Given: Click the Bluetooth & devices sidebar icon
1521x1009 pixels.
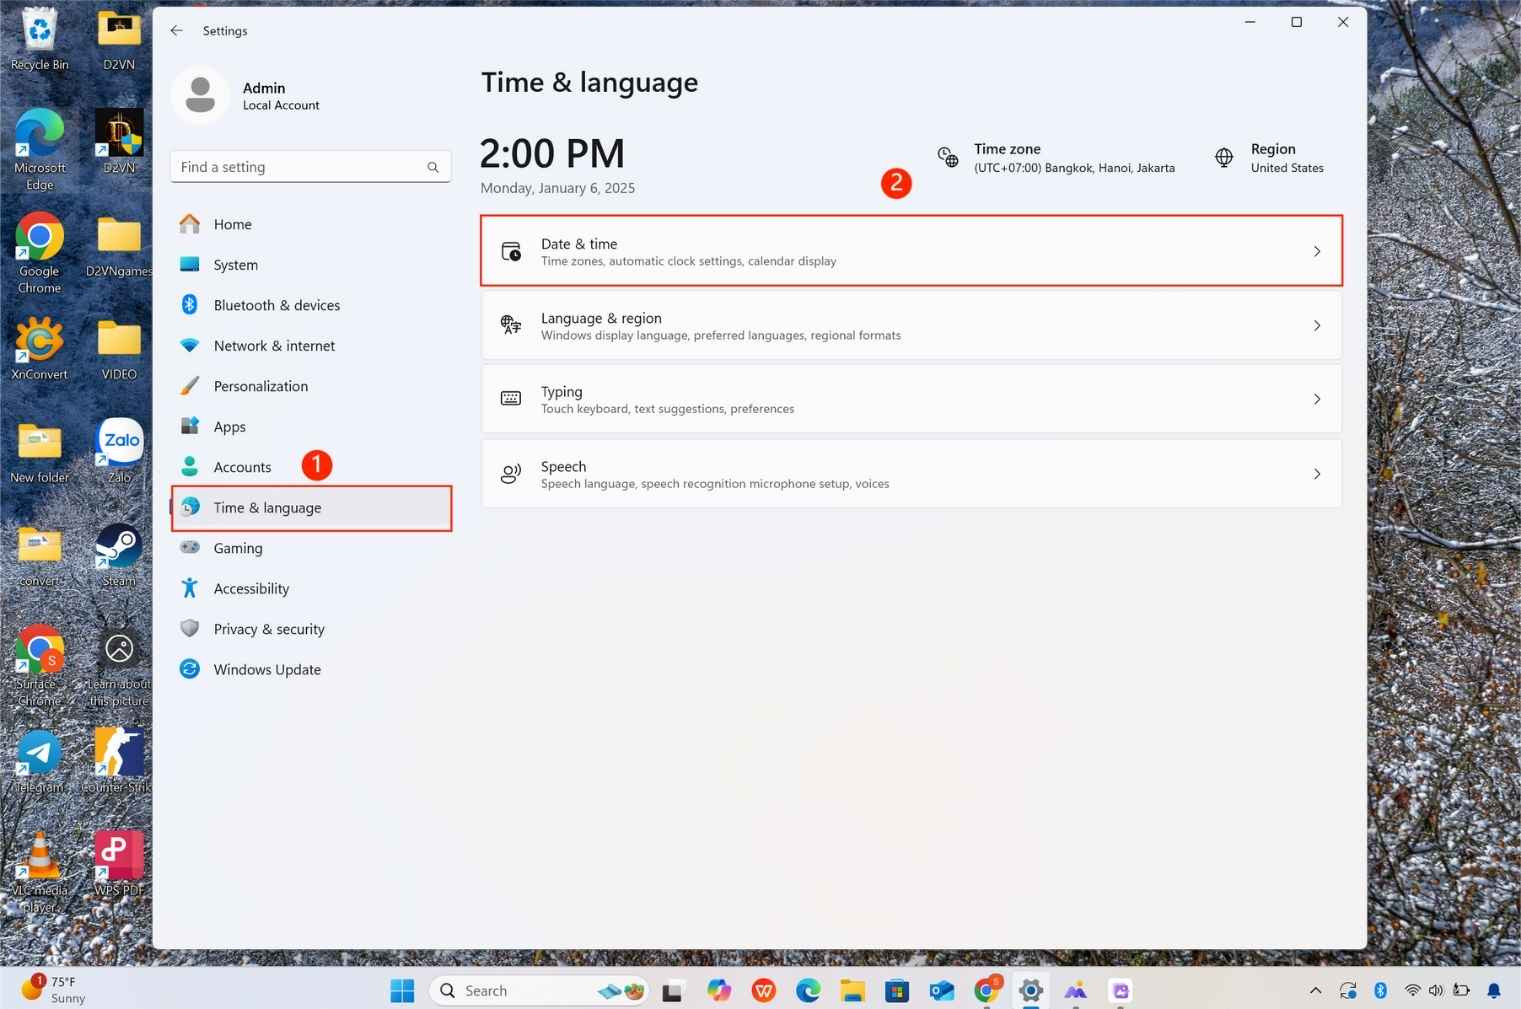Looking at the screenshot, I should (x=190, y=305).
